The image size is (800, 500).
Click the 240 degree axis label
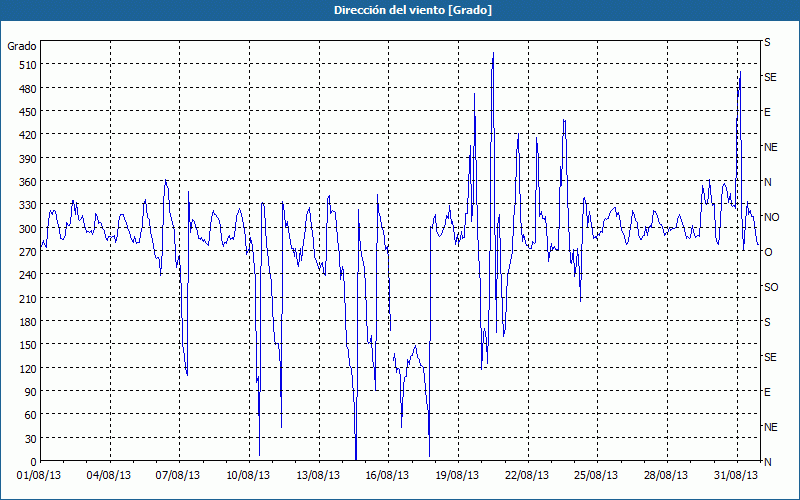[27, 275]
